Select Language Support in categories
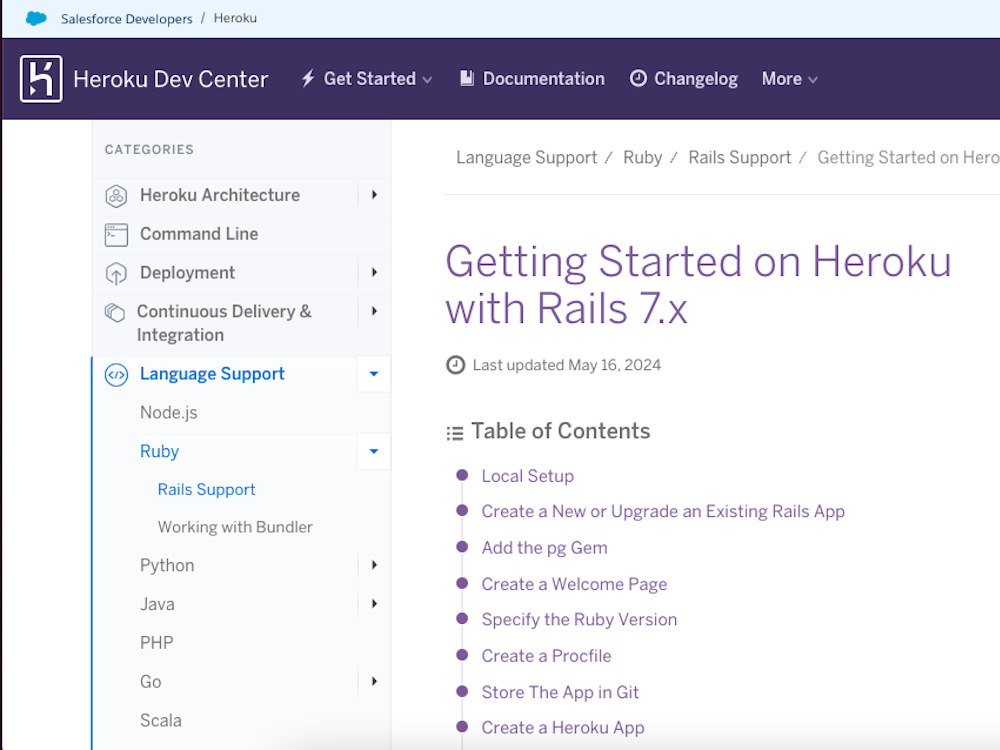This screenshot has width=1000, height=750. coord(212,374)
